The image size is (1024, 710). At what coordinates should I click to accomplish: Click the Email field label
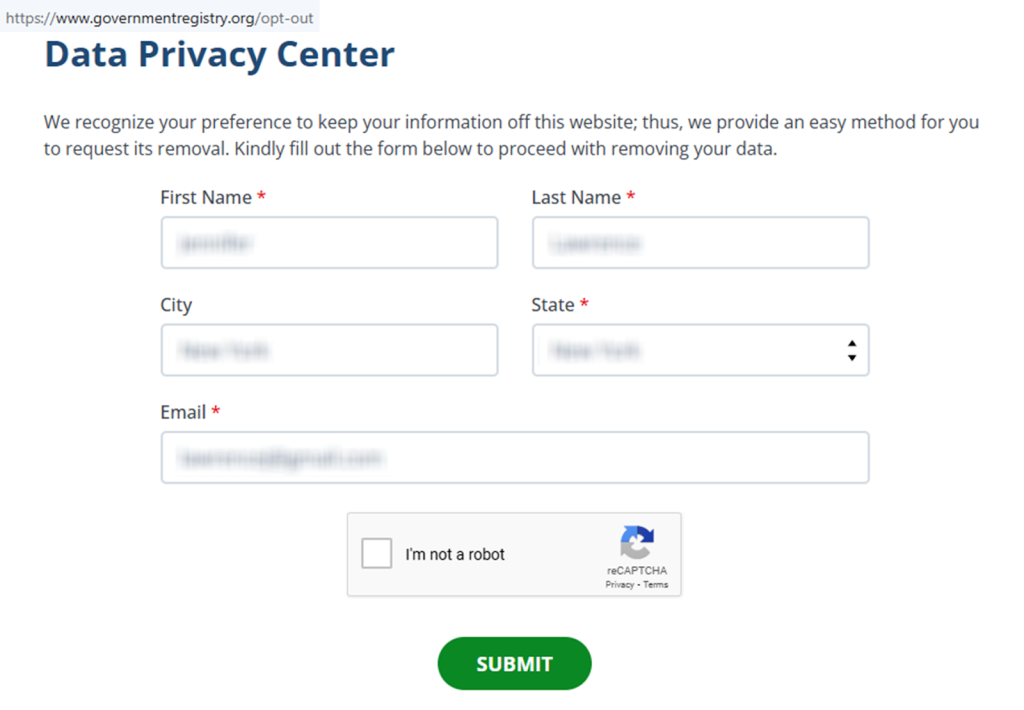[183, 412]
